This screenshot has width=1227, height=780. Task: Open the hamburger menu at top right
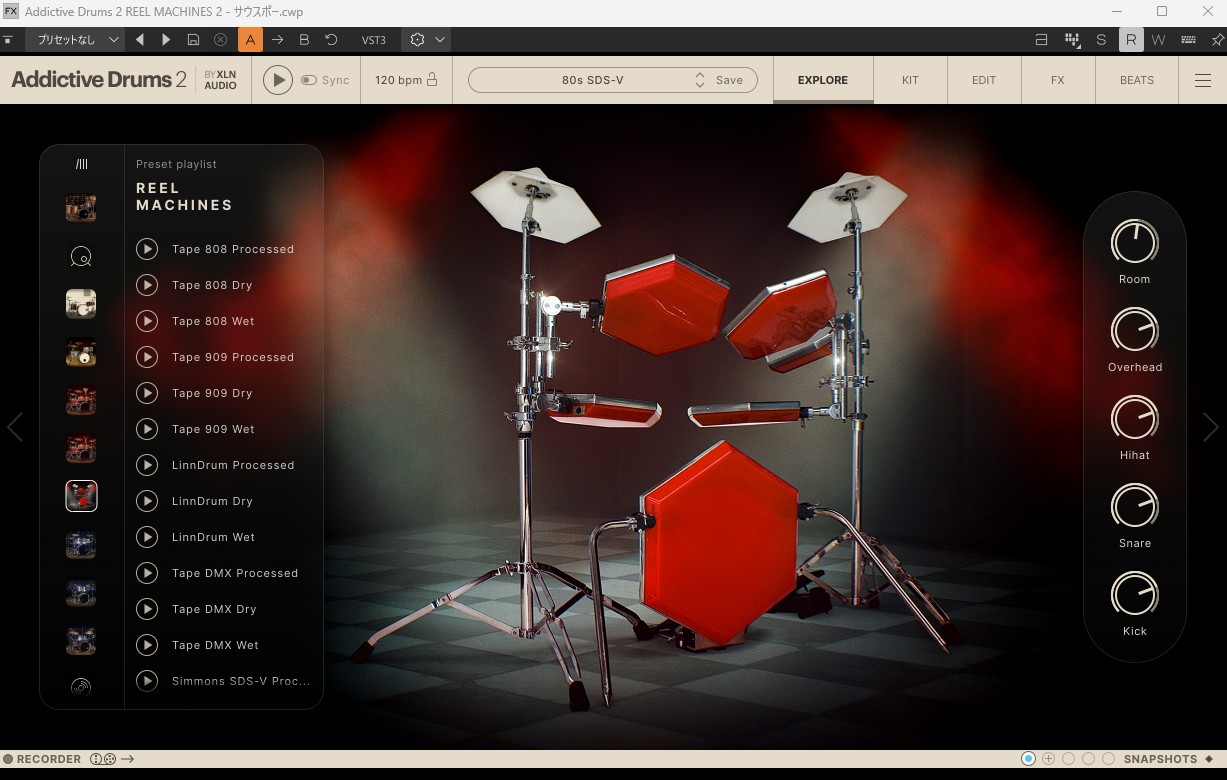(x=1202, y=80)
